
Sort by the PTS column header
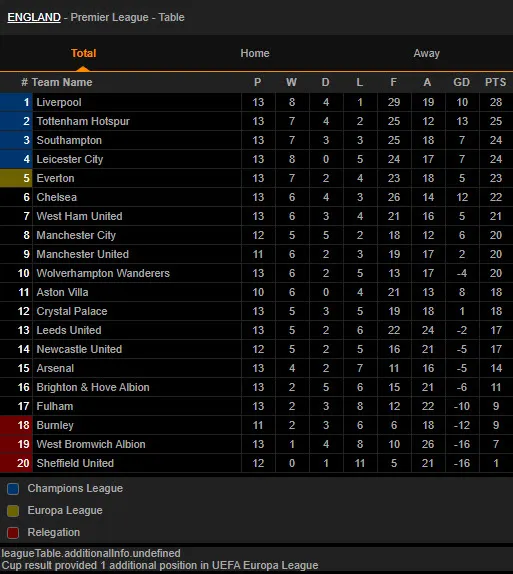coord(495,82)
